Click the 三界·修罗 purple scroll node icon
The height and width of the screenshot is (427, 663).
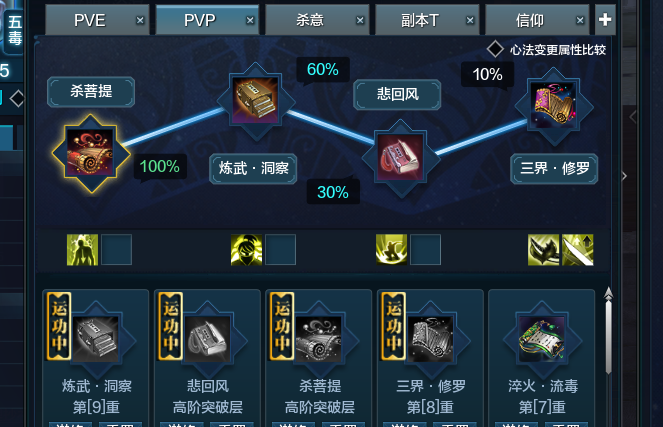point(553,105)
